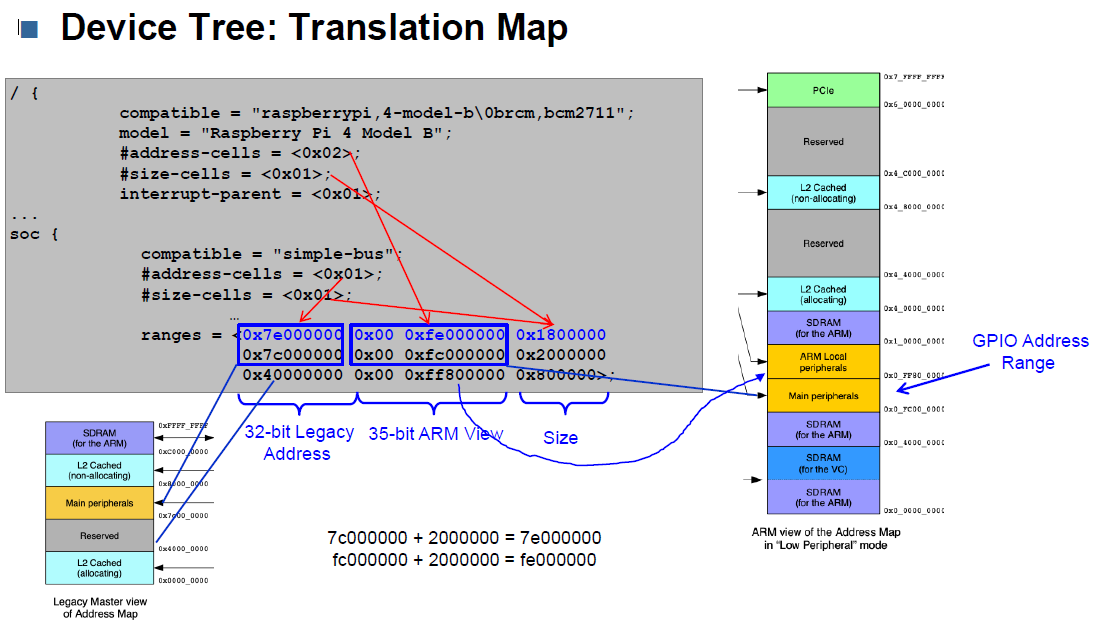
Task: Click the model Raspberry Pi 4 line
Action: (x=285, y=133)
